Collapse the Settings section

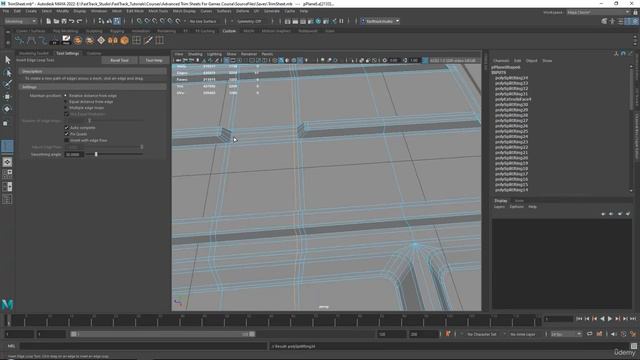click(93, 87)
